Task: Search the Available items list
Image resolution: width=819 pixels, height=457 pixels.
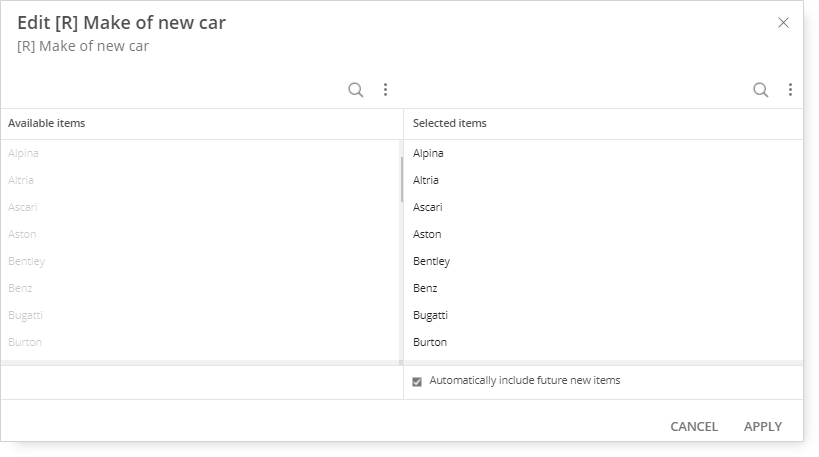Action: click(356, 90)
